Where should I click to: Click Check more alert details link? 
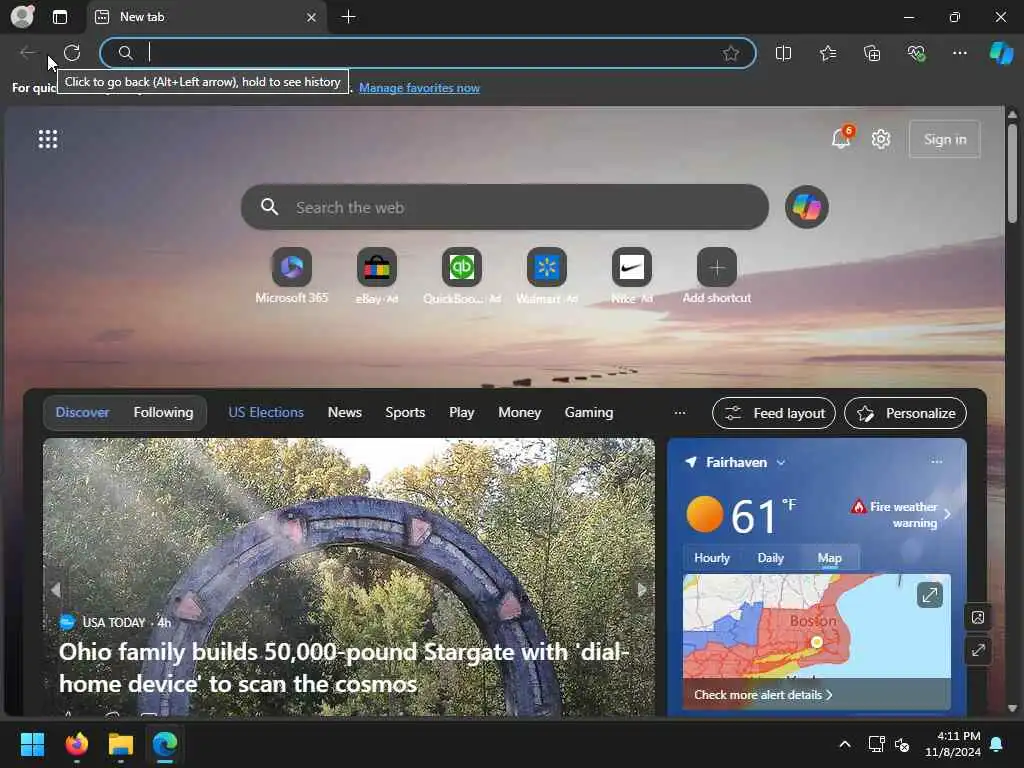click(763, 695)
